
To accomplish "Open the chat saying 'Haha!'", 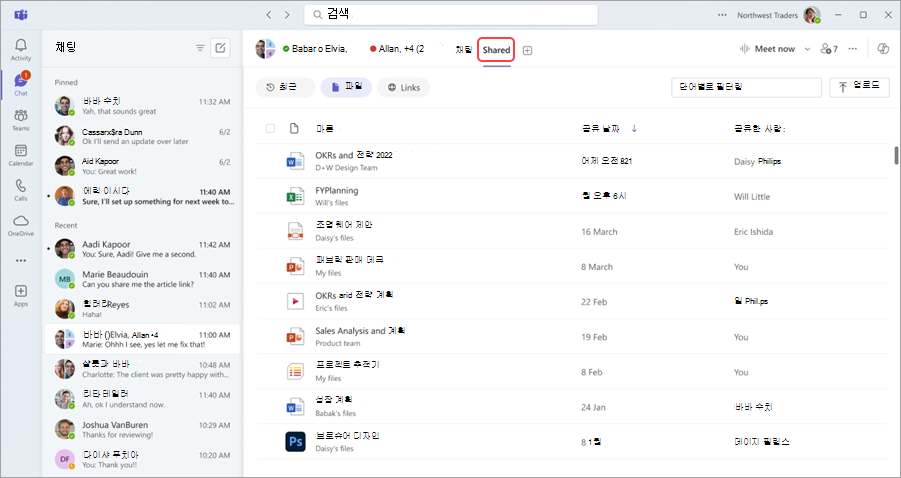I will click(142, 309).
